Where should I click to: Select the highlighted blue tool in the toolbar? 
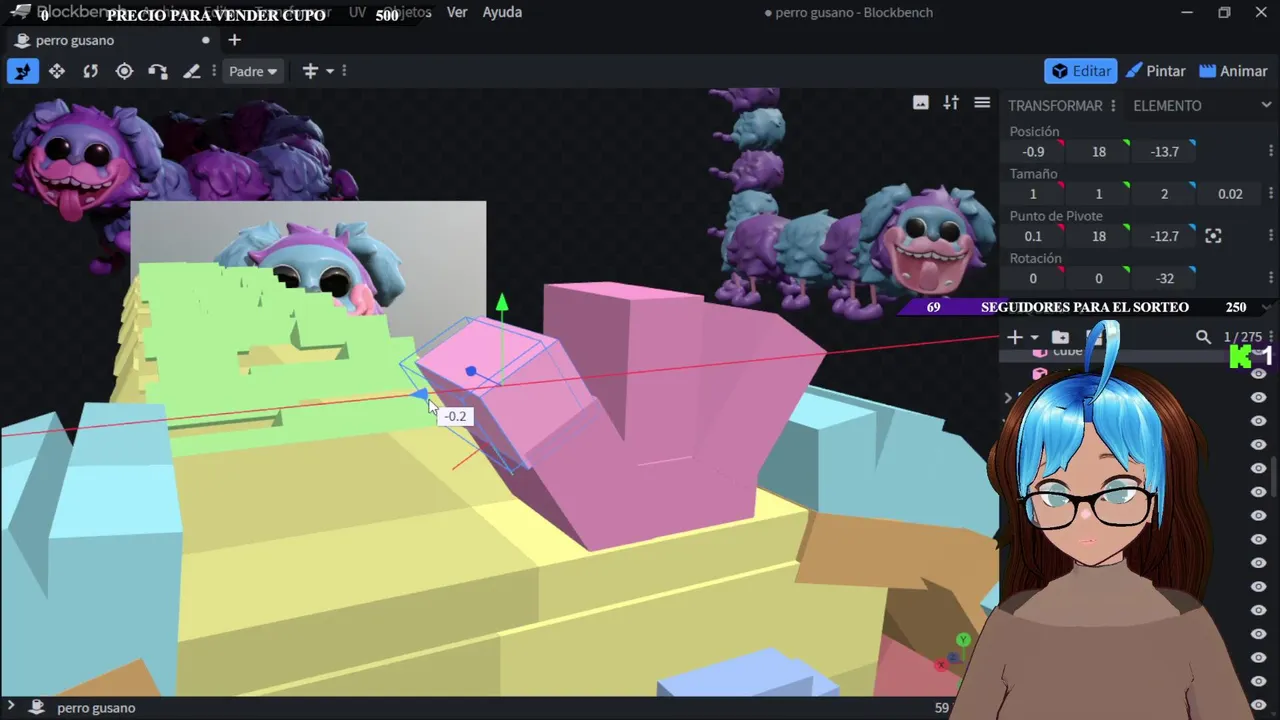pyautogui.click(x=22, y=71)
